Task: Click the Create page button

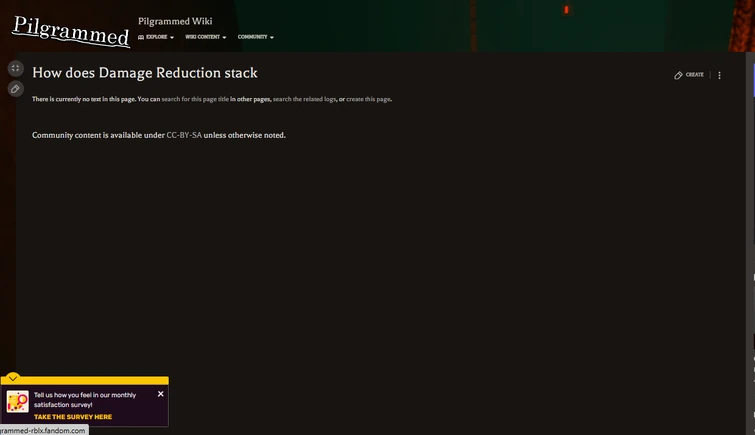Action: click(x=689, y=75)
